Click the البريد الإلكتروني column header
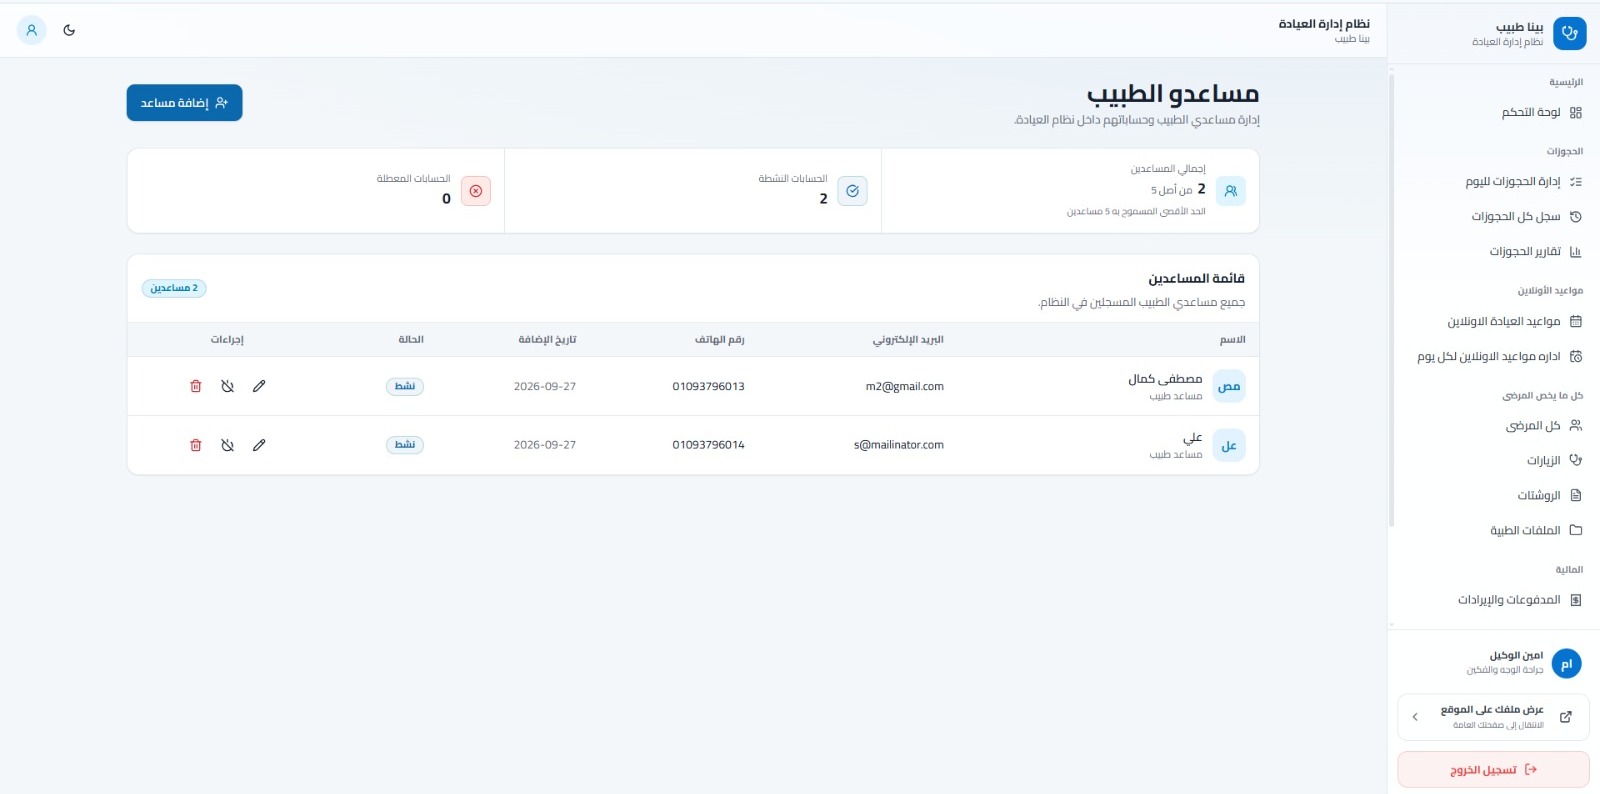This screenshot has width=1600, height=794. pos(908,340)
